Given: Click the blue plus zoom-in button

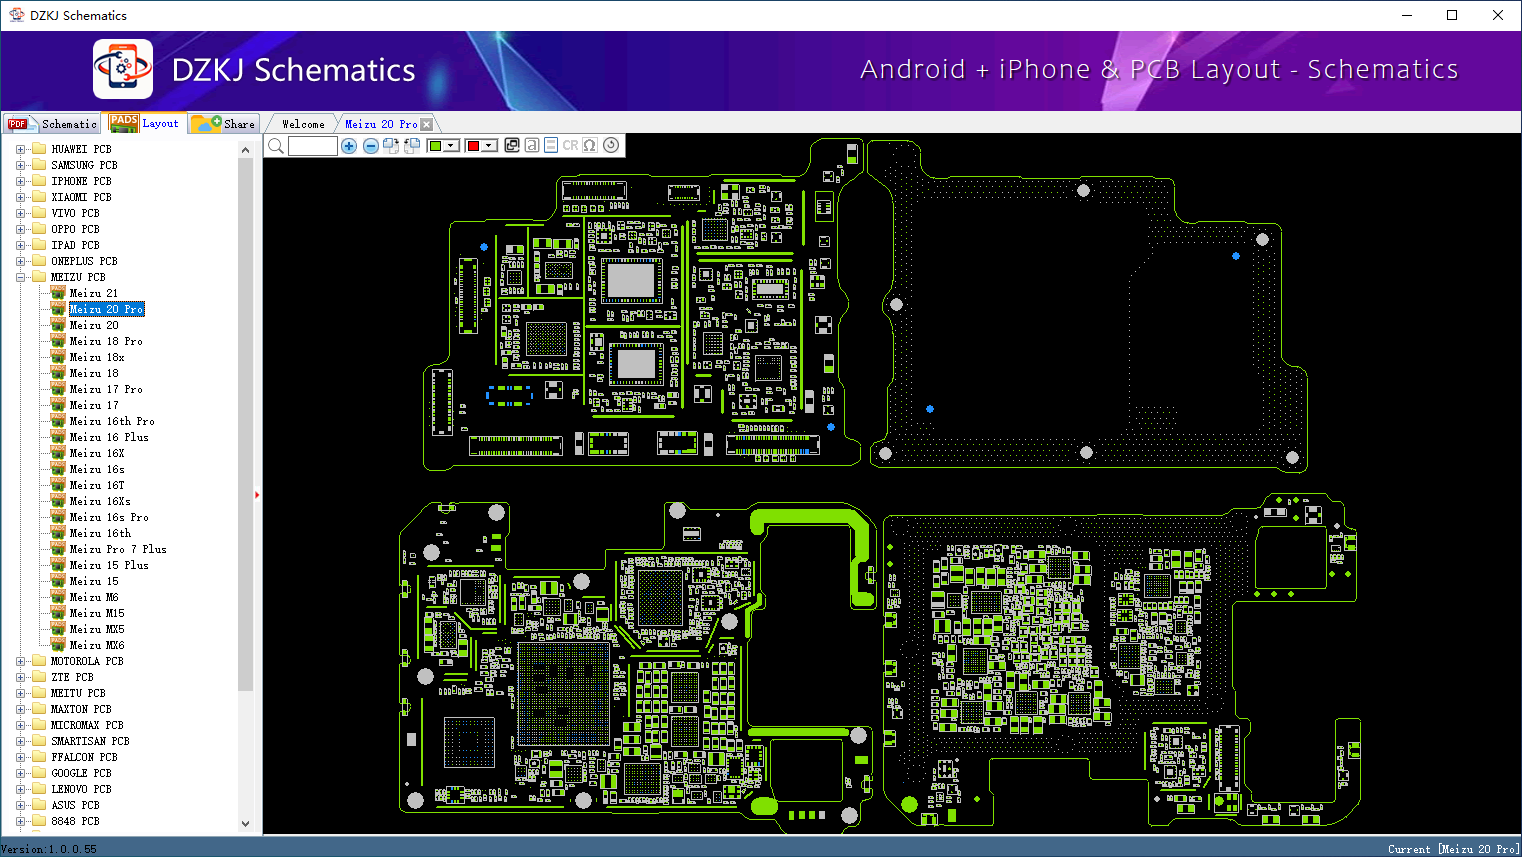Looking at the screenshot, I should 349,146.
